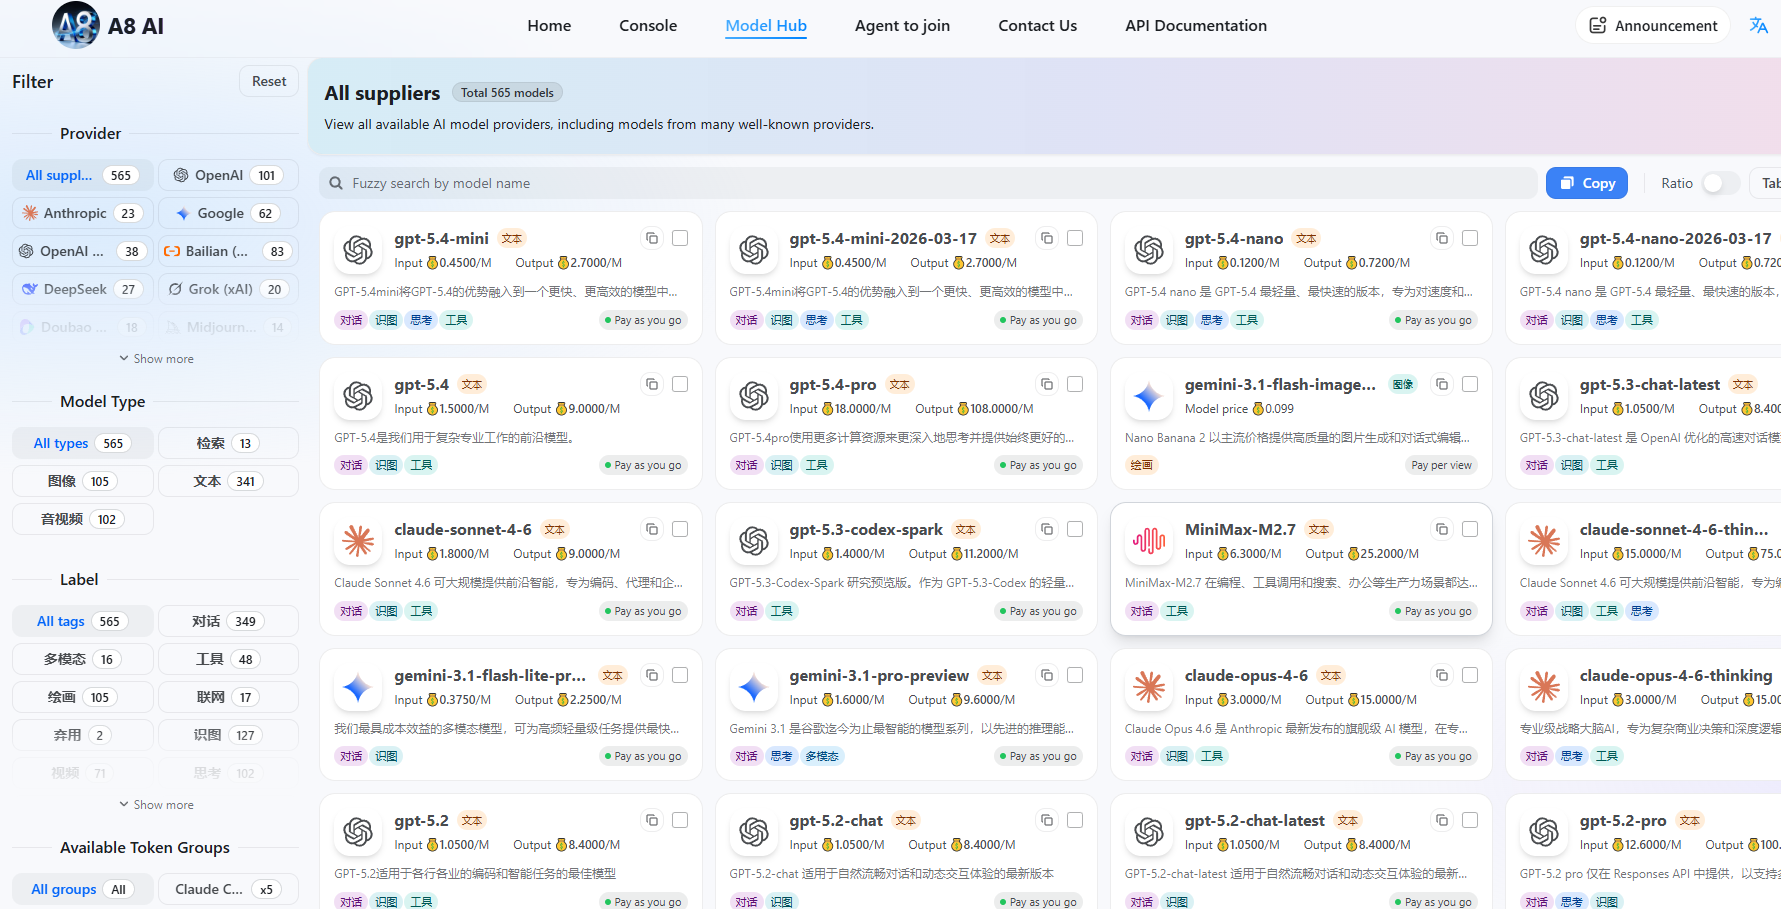The width and height of the screenshot is (1781, 909).
Task: Copy gpt-5.2 model name icon
Action: [x=652, y=820]
